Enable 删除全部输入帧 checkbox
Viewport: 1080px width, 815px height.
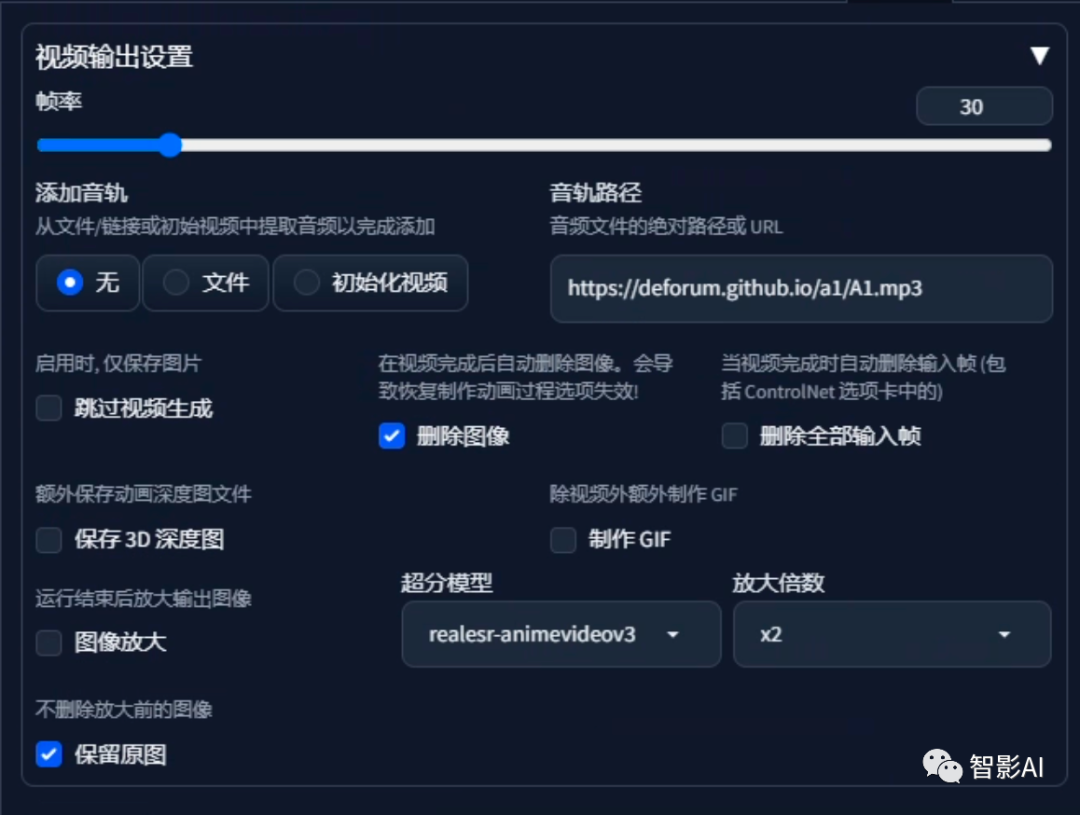[x=734, y=436]
